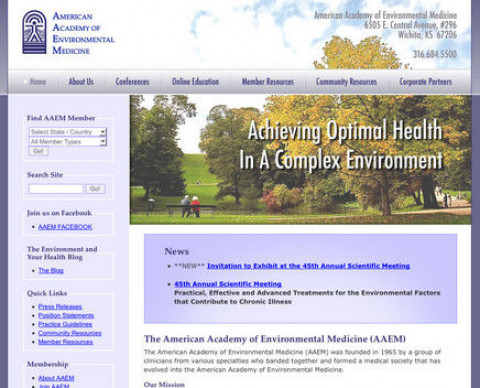Open the Position Statements quick link

[66, 315]
